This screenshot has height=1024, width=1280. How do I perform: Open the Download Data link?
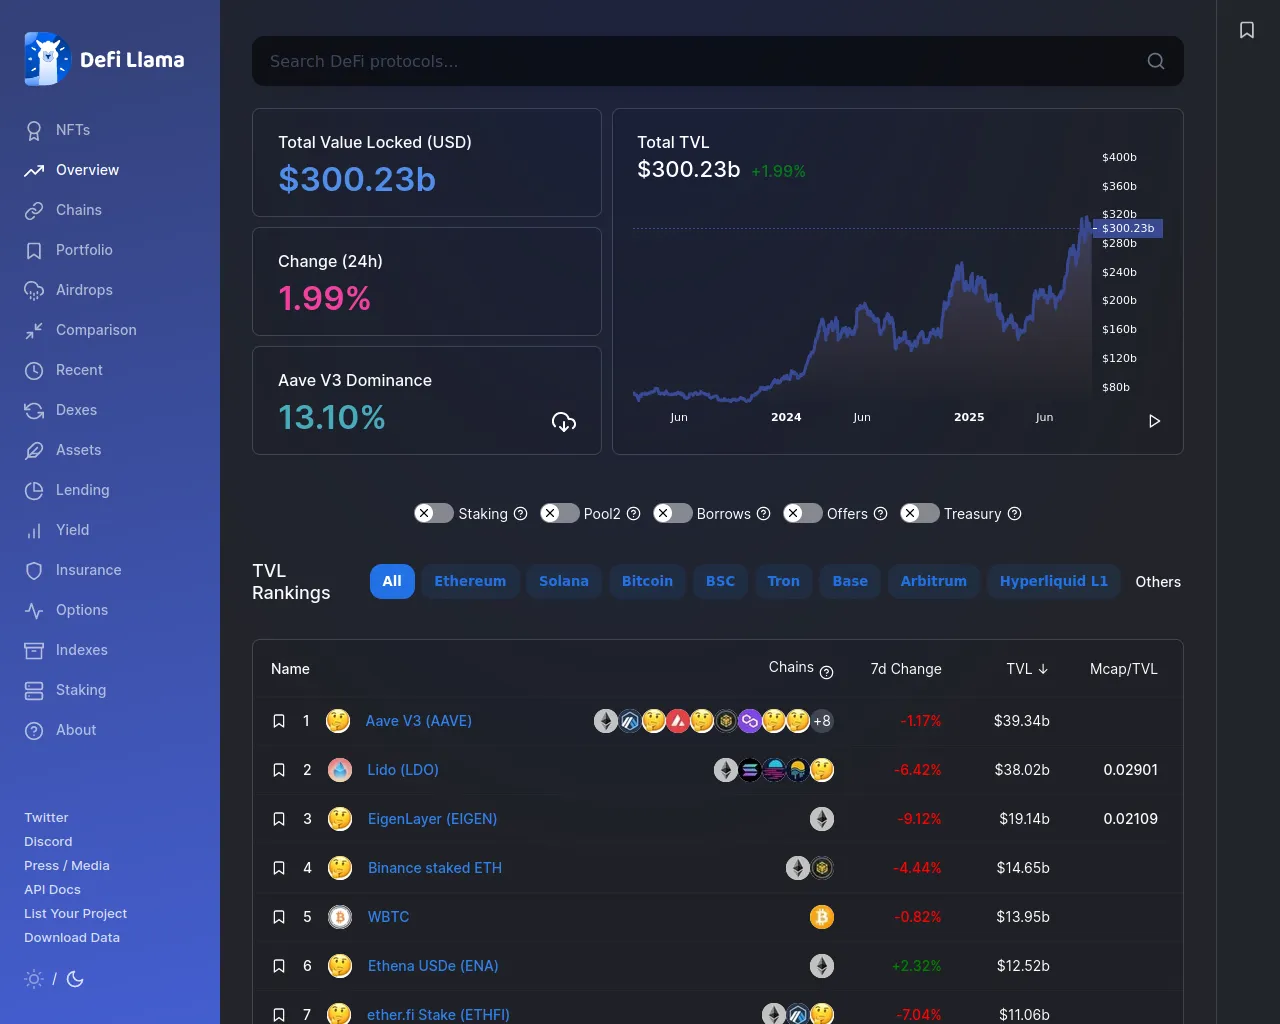click(x=72, y=938)
